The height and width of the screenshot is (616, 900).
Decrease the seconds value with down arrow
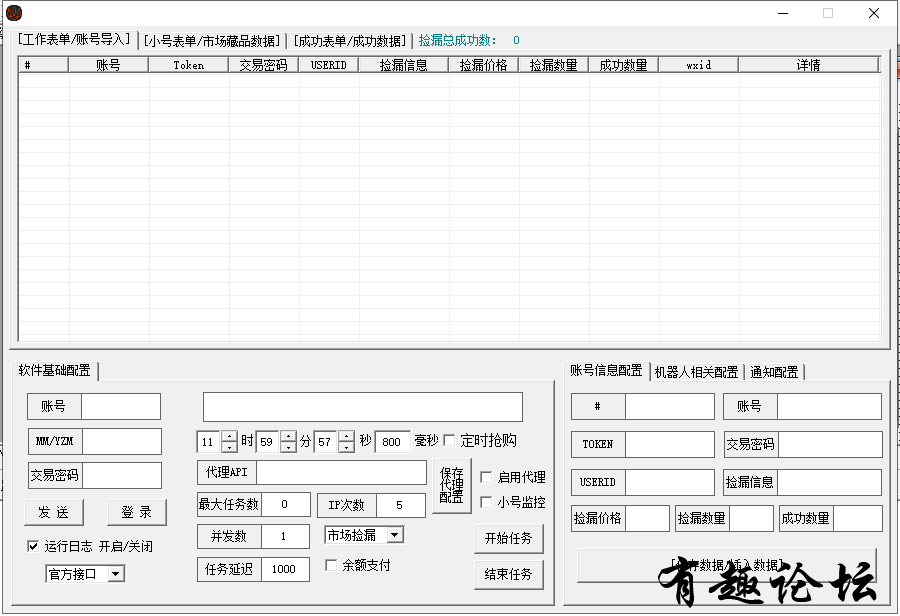[x=347, y=447]
